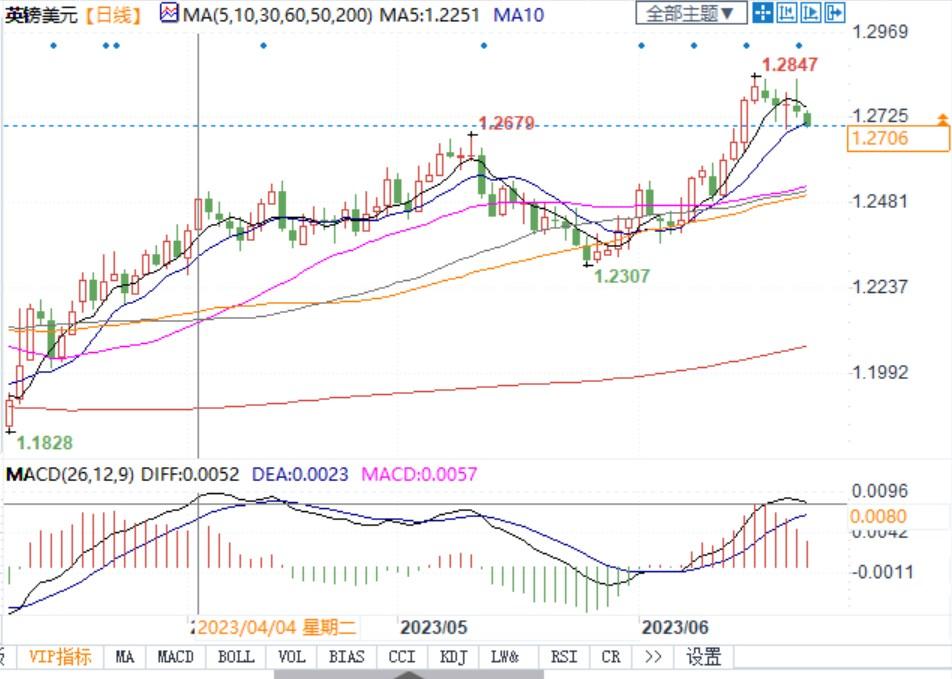Click the orange price alert arrow on axis
Image resolution: width=952 pixels, height=679 pixels.
click(x=941, y=119)
